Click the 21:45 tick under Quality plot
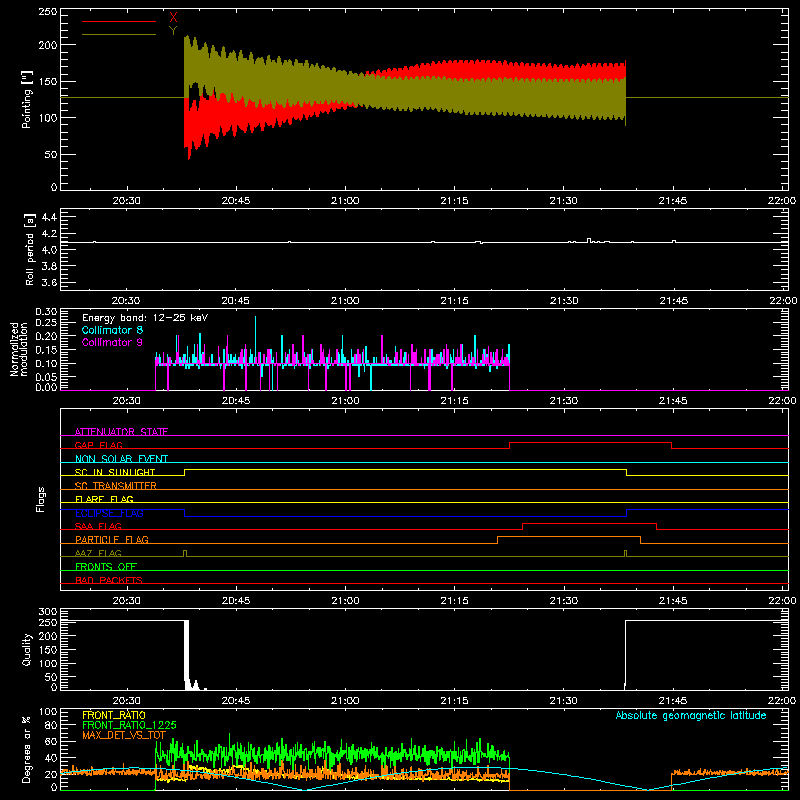Viewport: 800px width, 800px height. pyautogui.click(x=673, y=701)
